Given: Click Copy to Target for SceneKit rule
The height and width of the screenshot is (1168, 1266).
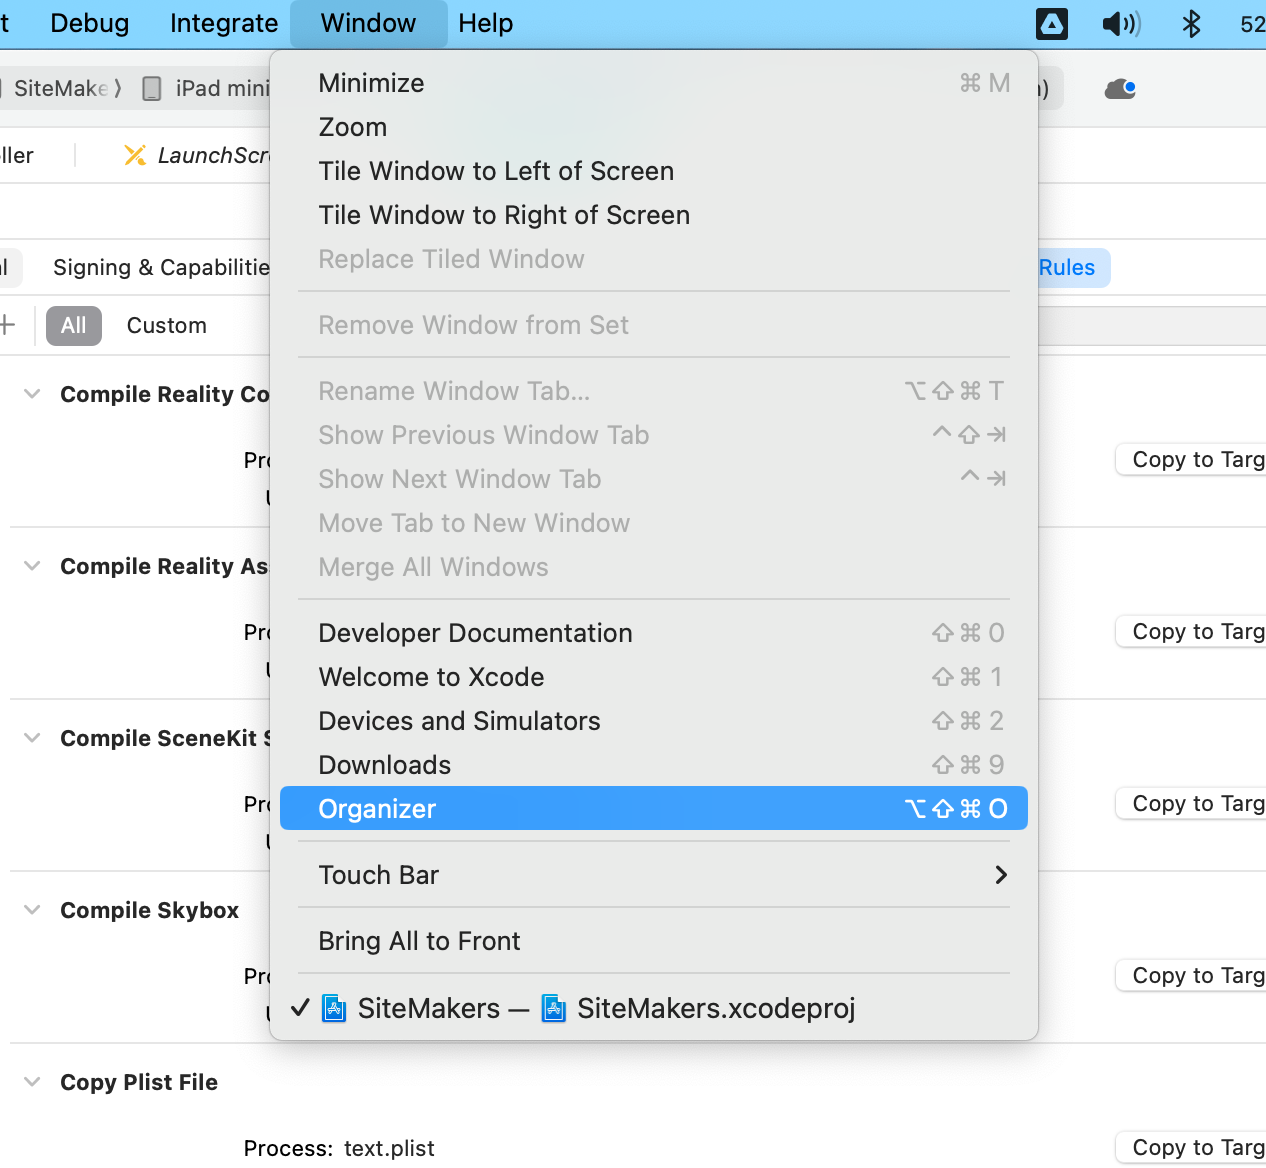Looking at the screenshot, I should (x=1191, y=804).
